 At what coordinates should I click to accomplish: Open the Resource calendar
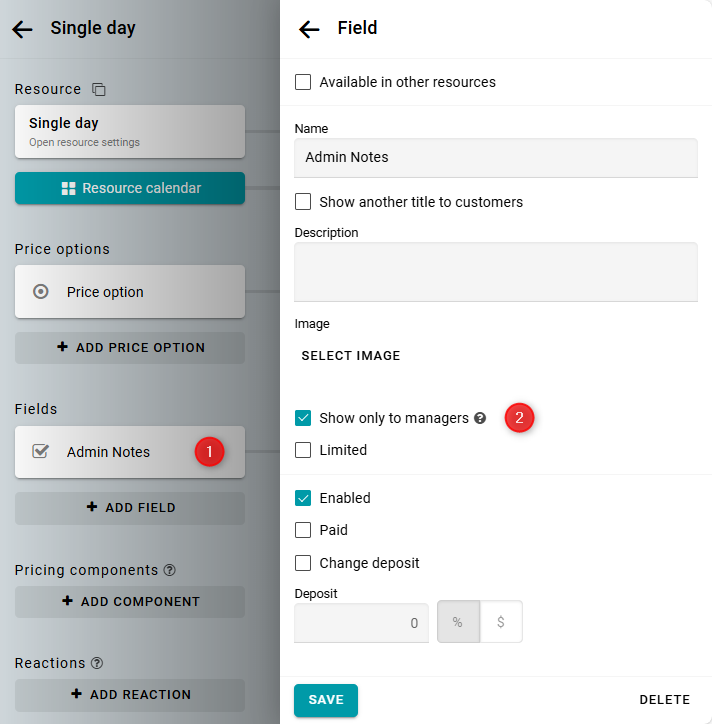pos(130,188)
